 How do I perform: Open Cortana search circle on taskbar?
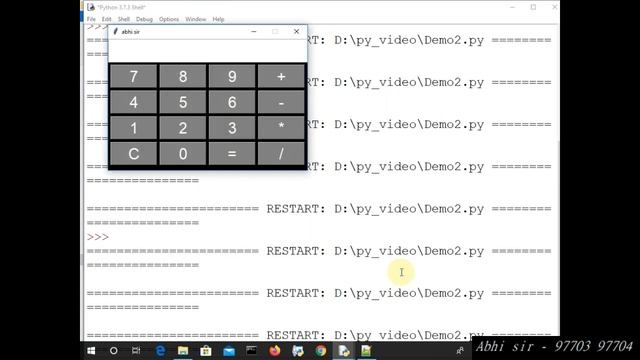(114, 351)
